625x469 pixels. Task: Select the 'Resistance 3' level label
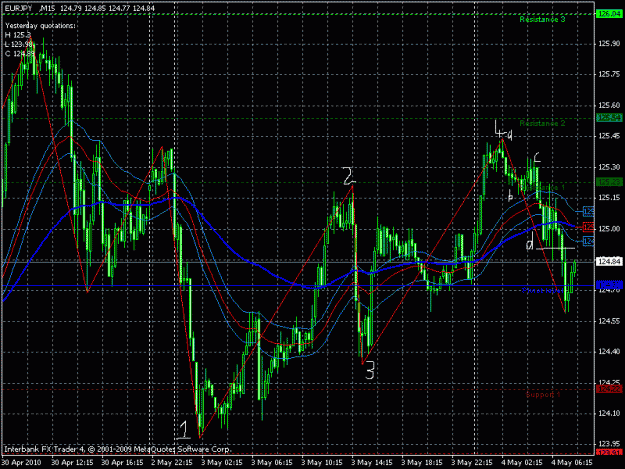pos(542,20)
